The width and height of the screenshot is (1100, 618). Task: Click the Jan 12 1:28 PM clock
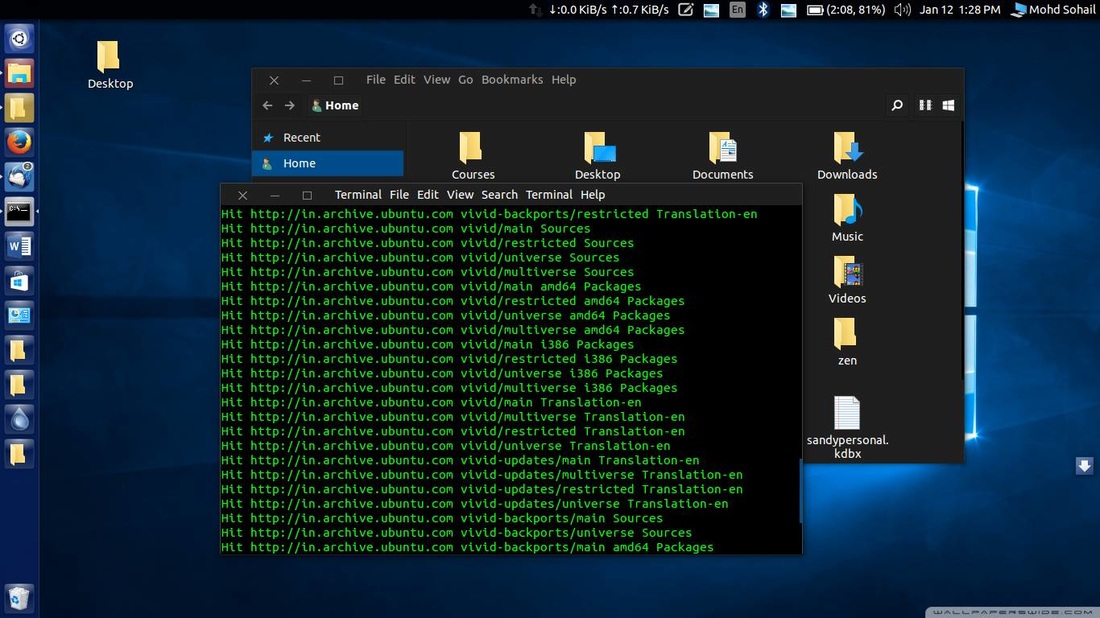(x=960, y=10)
